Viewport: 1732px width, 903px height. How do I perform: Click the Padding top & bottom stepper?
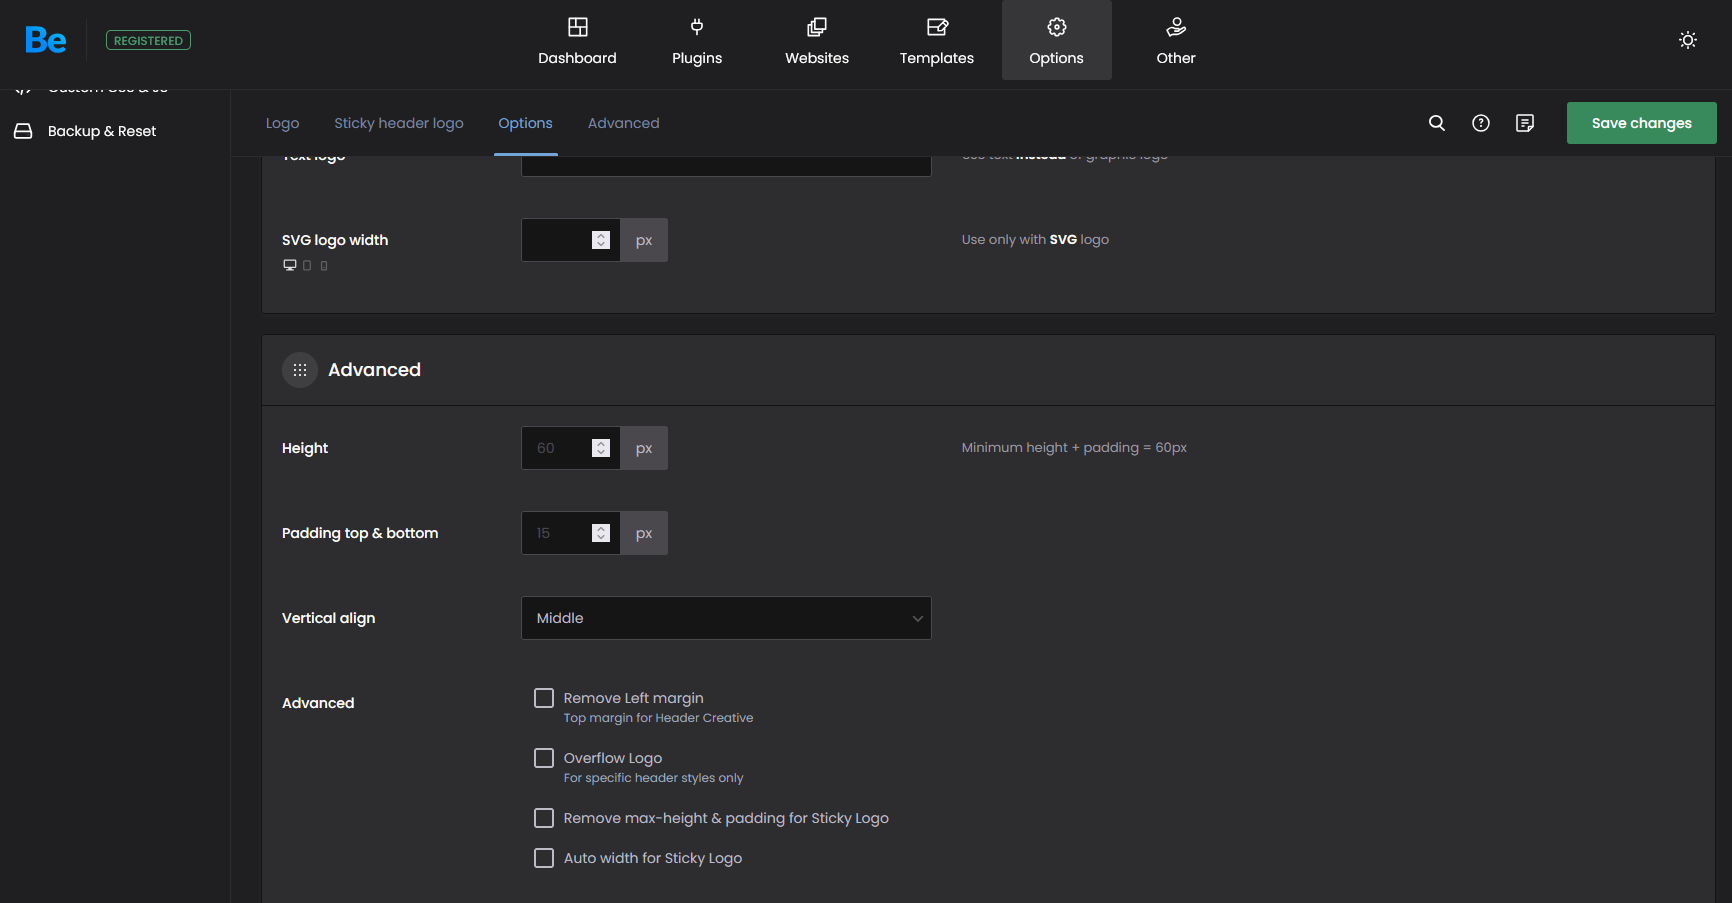(x=600, y=533)
